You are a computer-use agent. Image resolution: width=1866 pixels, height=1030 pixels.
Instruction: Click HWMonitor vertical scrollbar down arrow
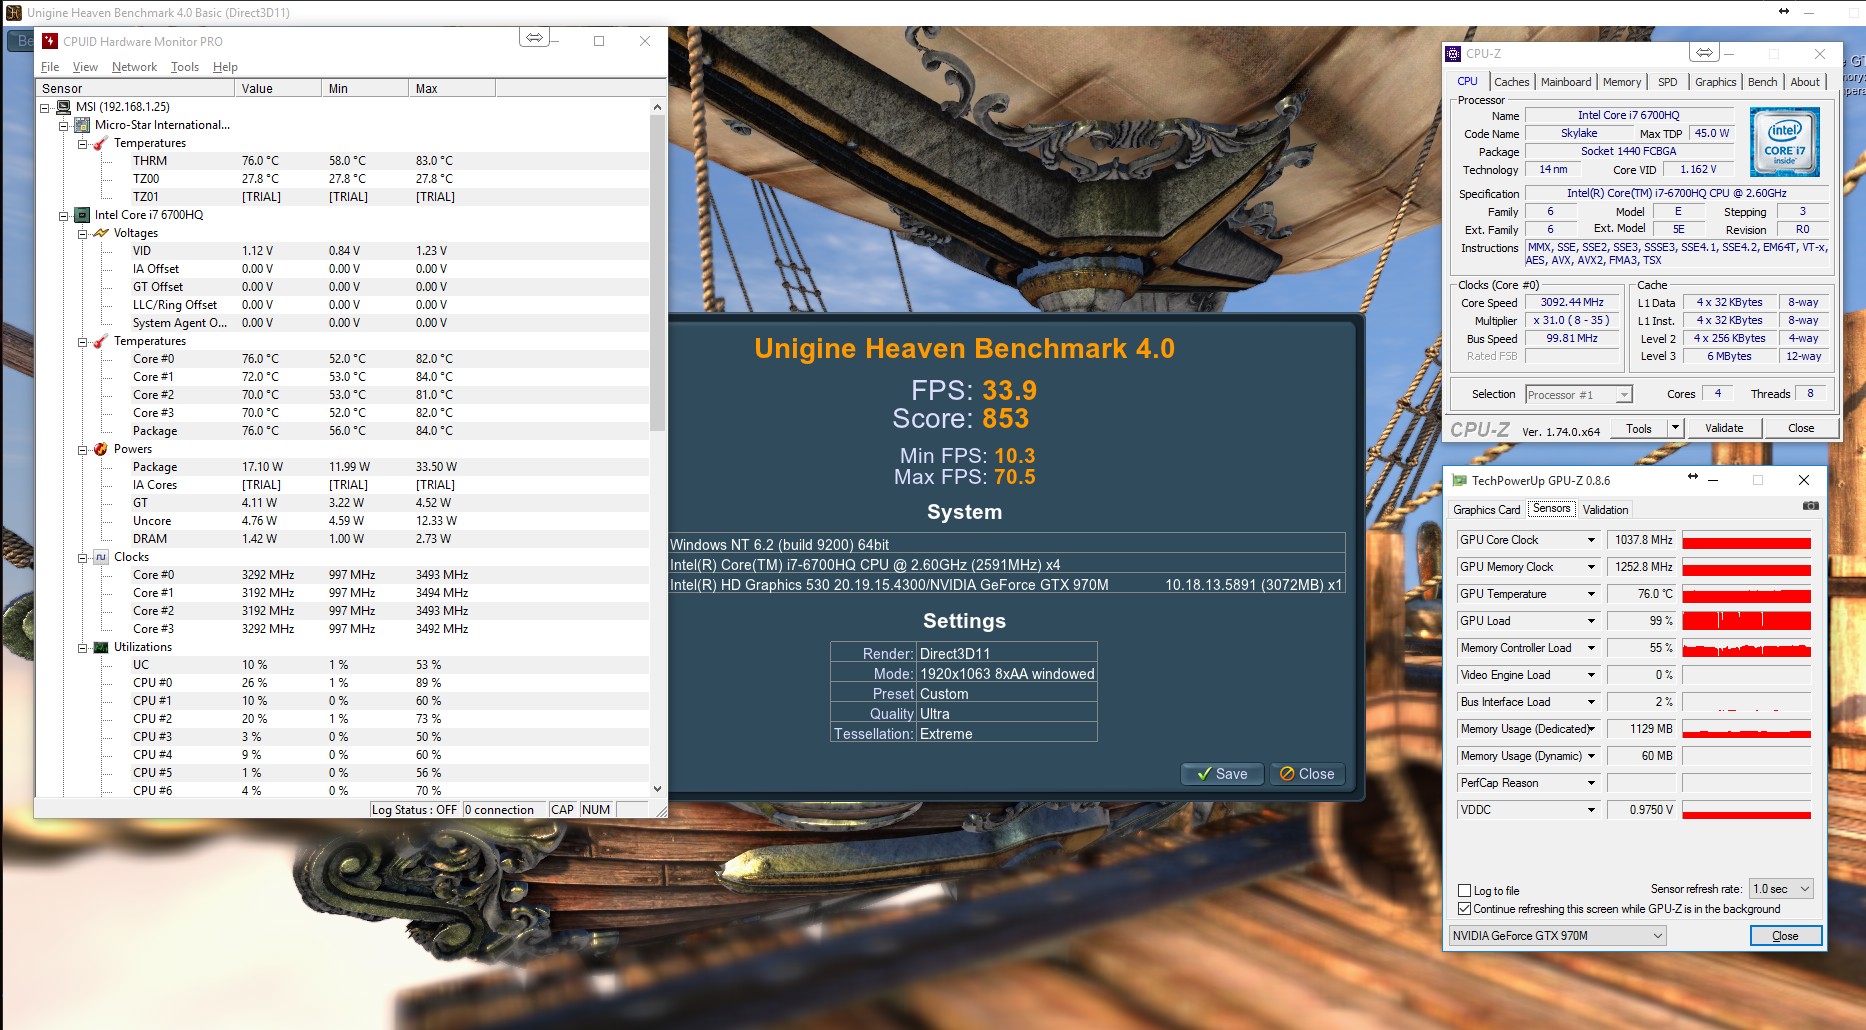tap(657, 789)
